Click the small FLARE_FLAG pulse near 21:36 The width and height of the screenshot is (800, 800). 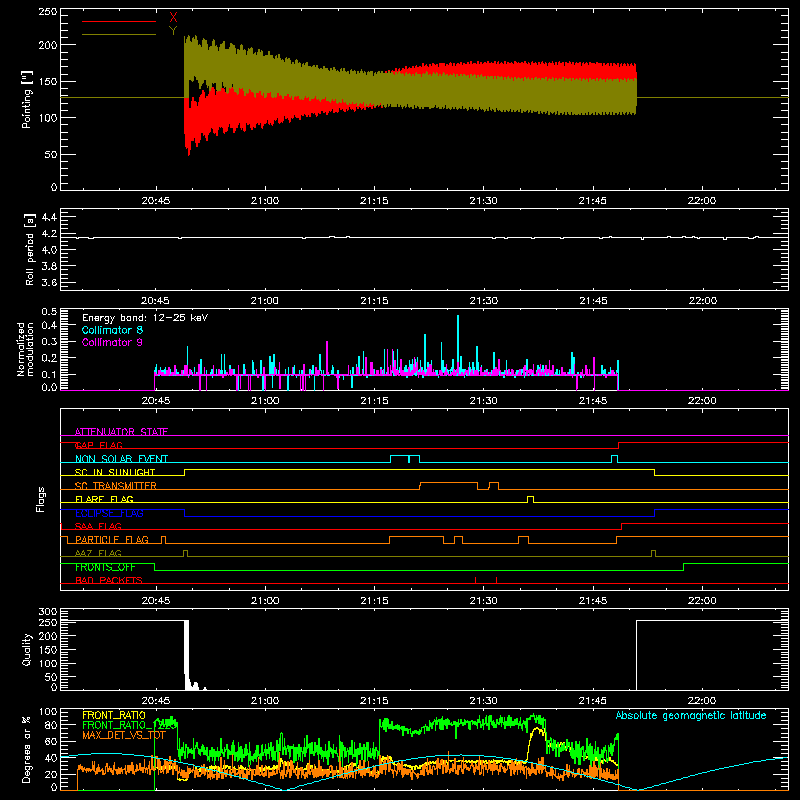[x=531, y=499]
